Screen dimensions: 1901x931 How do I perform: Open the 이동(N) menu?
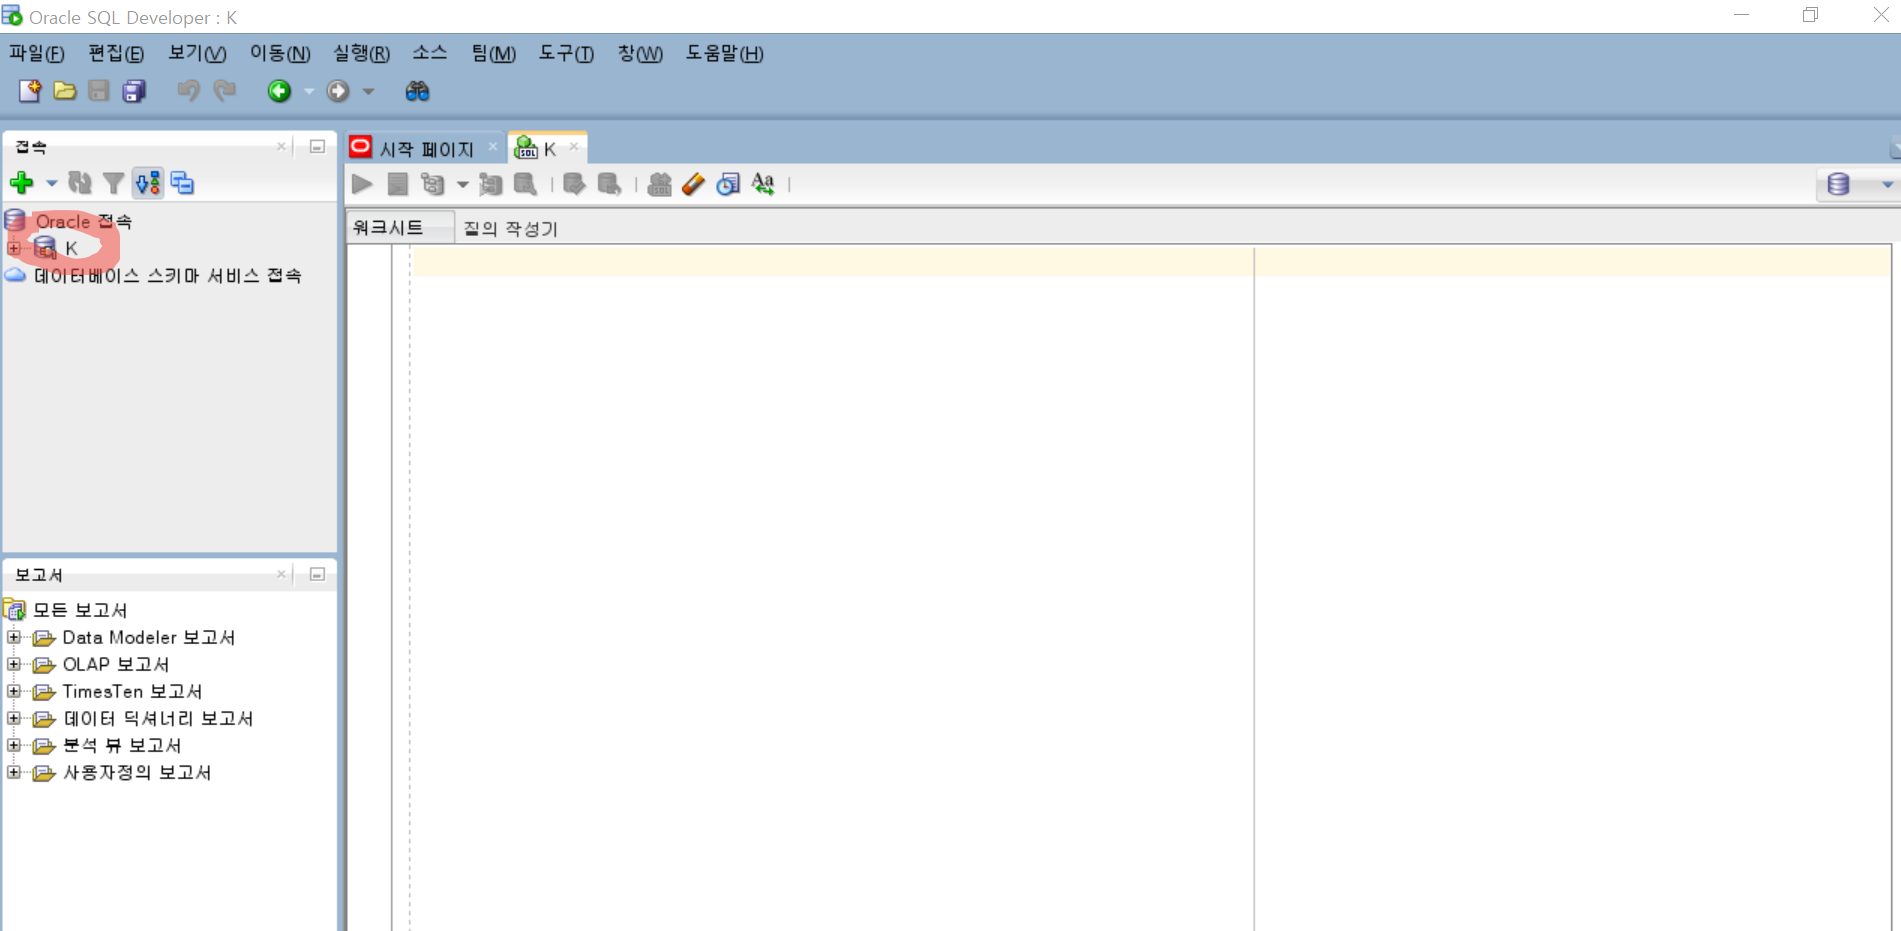tap(280, 53)
